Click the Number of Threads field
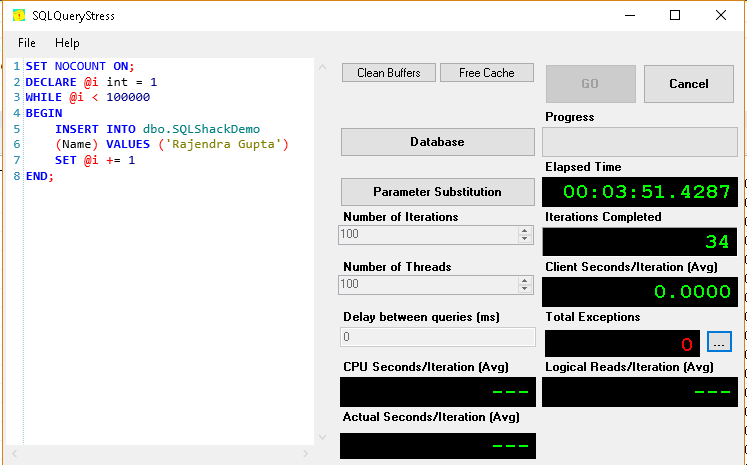 click(427, 285)
